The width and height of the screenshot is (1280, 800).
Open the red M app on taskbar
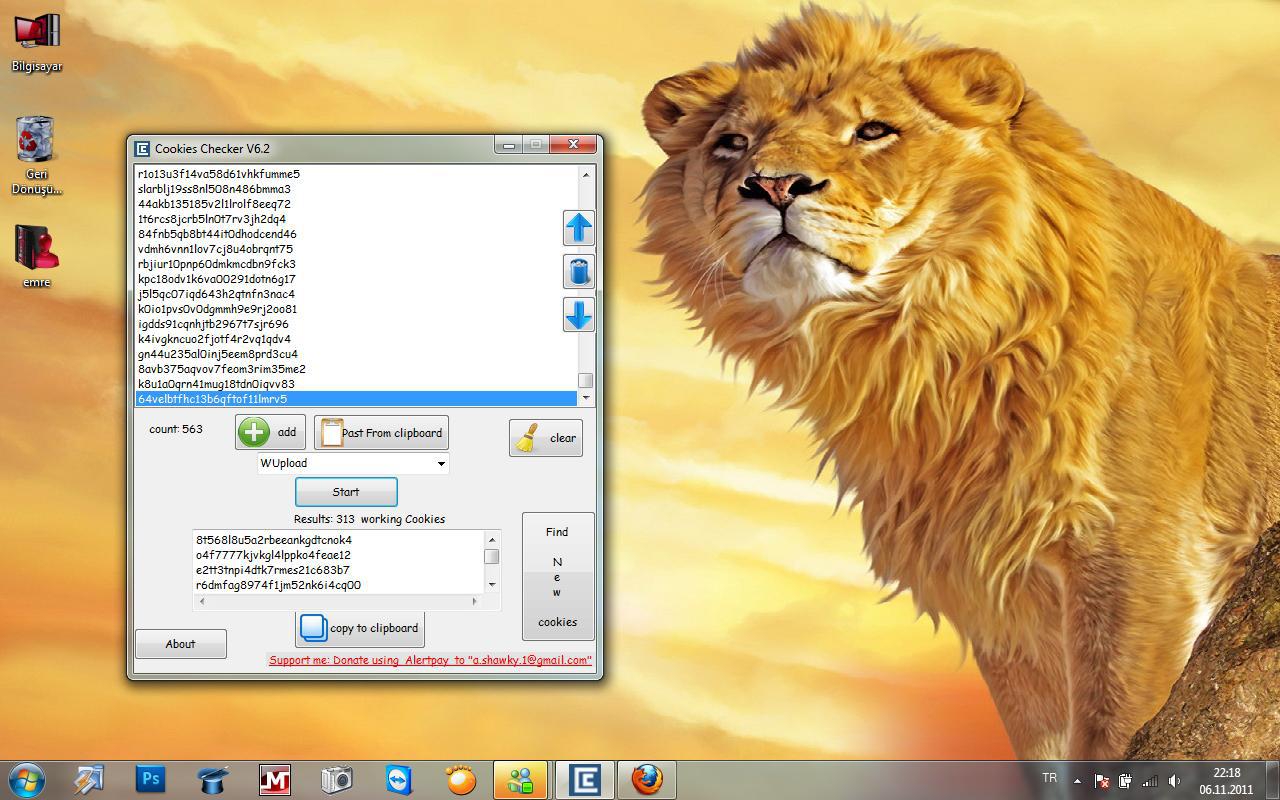274,779
